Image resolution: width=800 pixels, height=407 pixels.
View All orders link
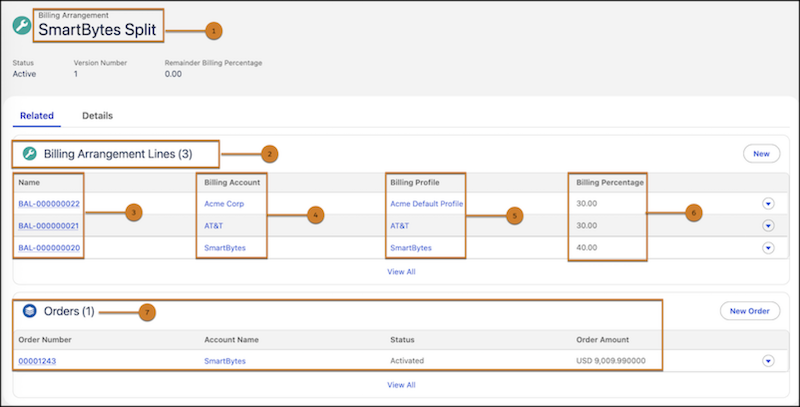click(401, 385)
